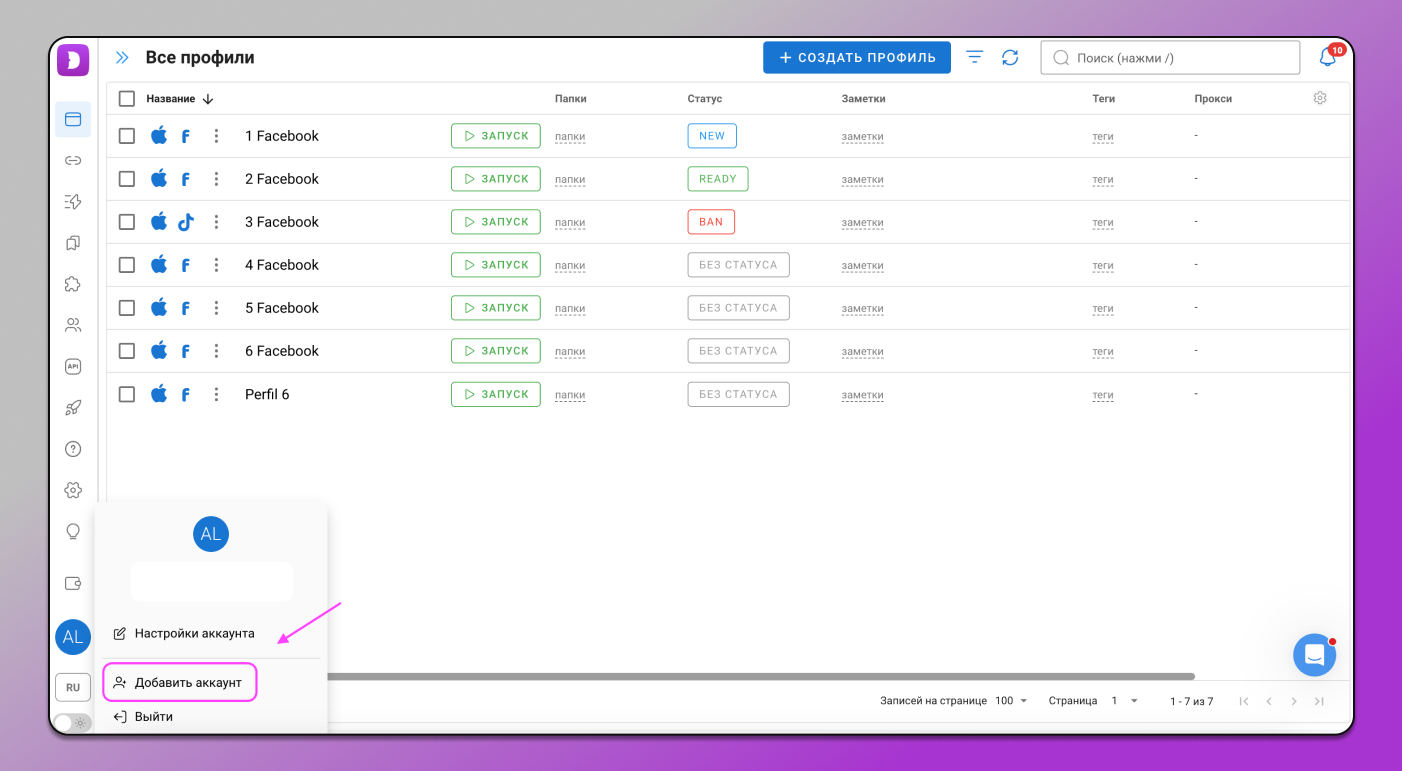The width and height of the screenshot is (1402, 771).
Task: Click the rocket icon in sidebar
Action: pos(73,407)
